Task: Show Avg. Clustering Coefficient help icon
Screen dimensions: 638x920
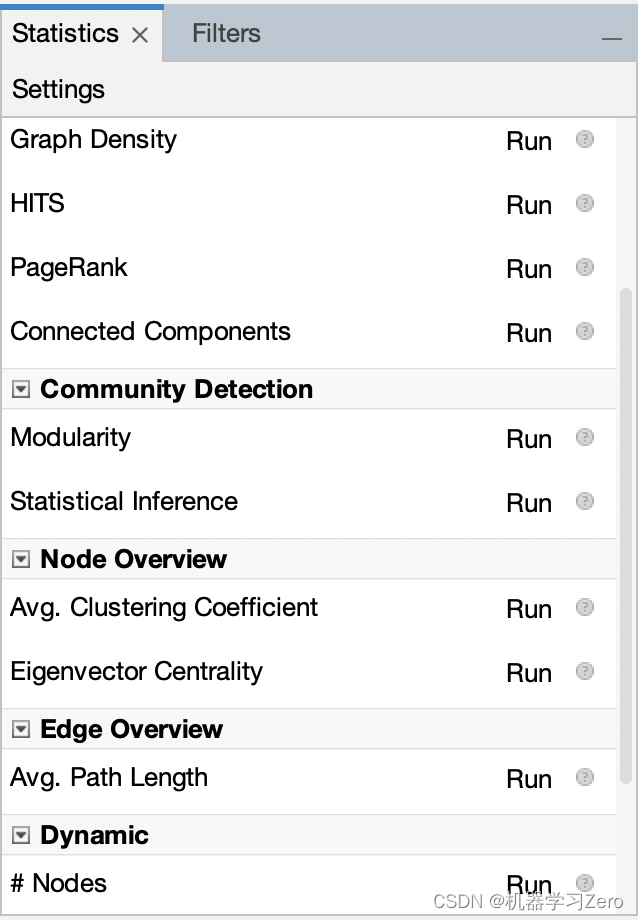Action: pyautogui.click(x=585, y=607)
